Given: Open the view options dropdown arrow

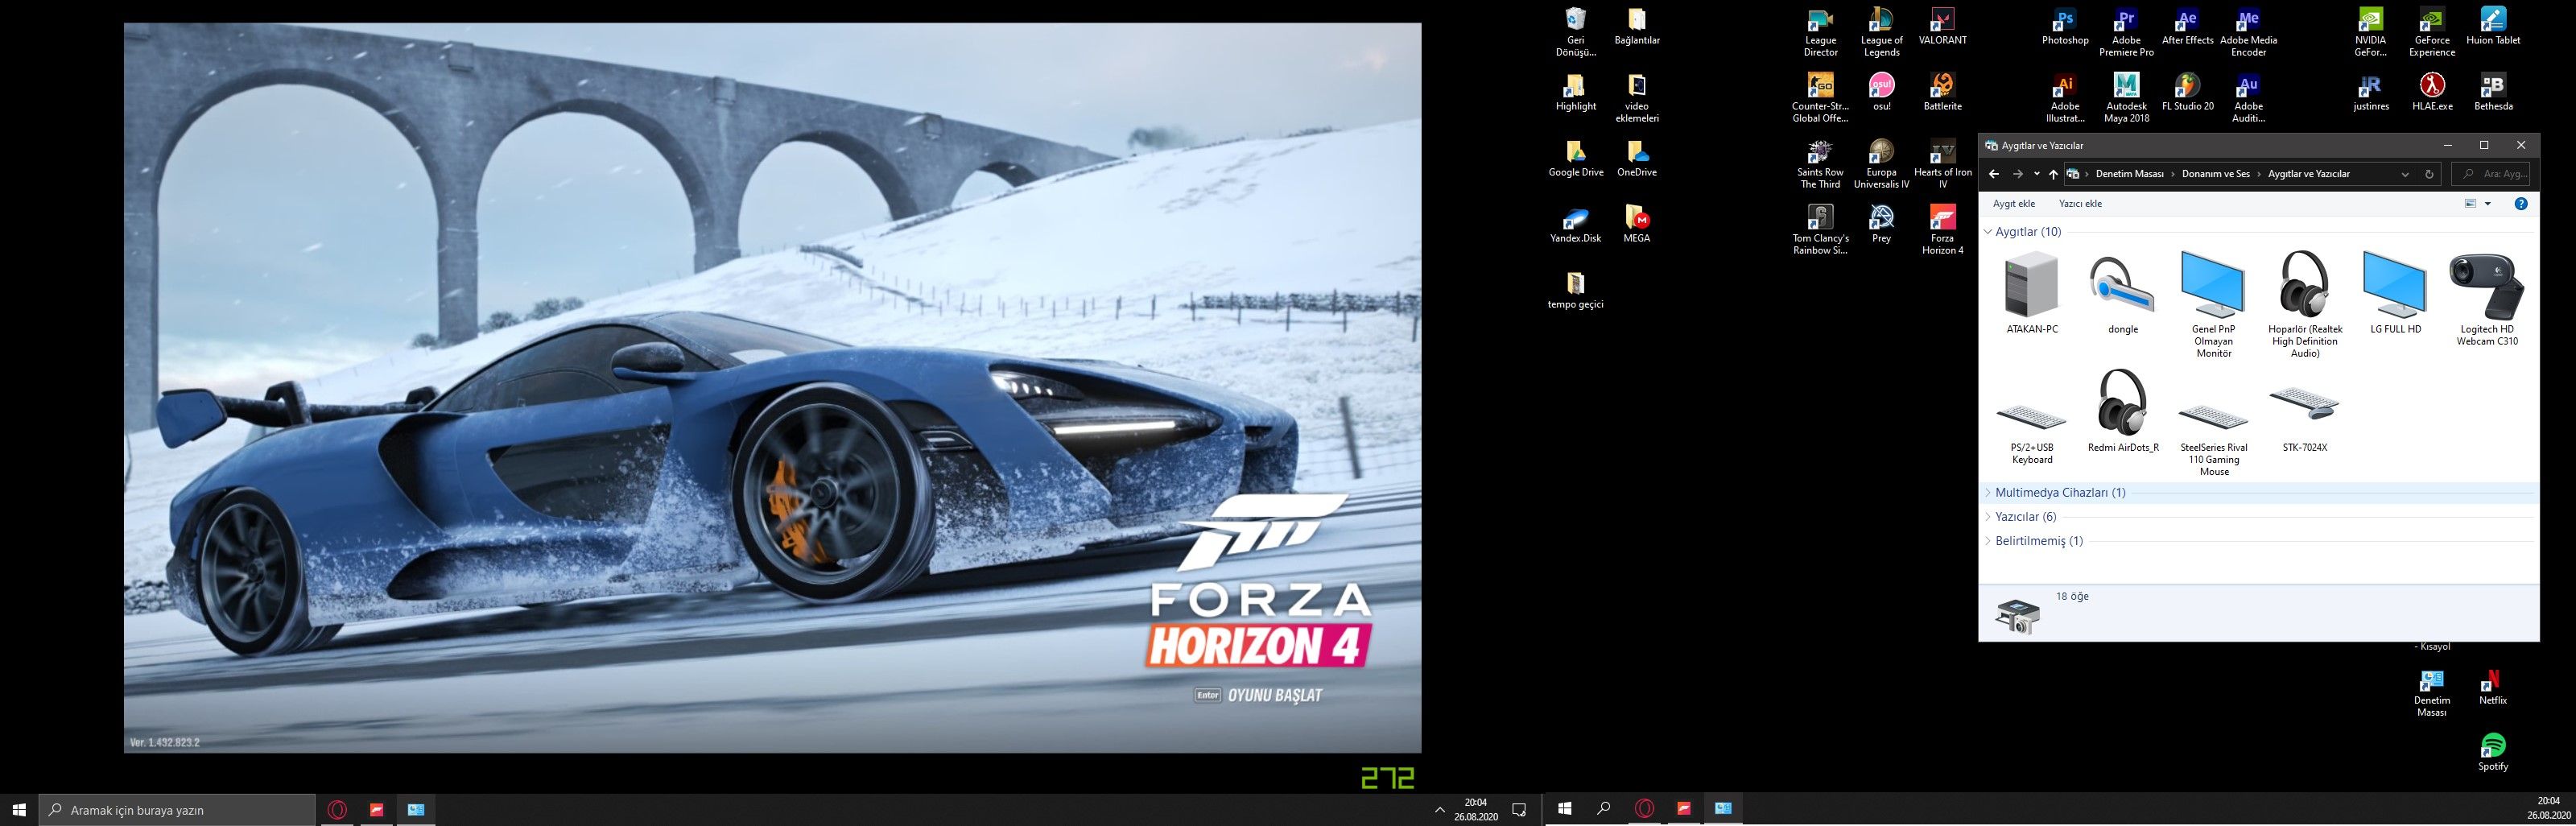Looking at the screenshot, I should 2488,204.
